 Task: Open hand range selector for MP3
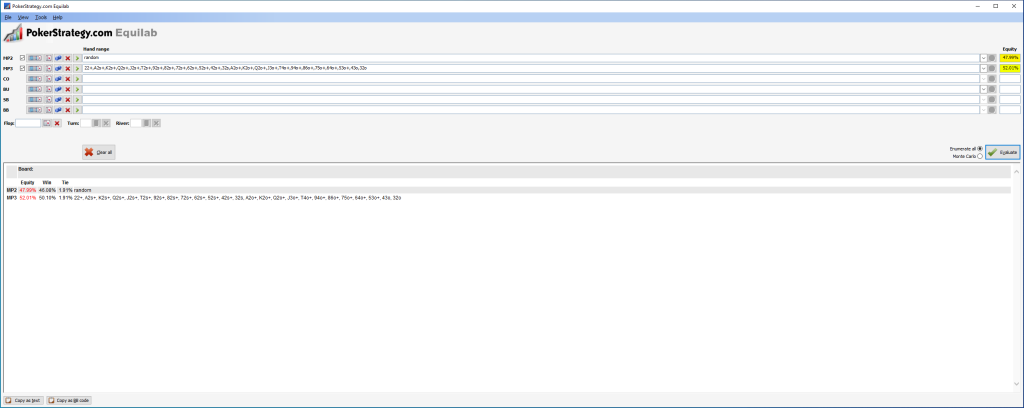point(35,69)
